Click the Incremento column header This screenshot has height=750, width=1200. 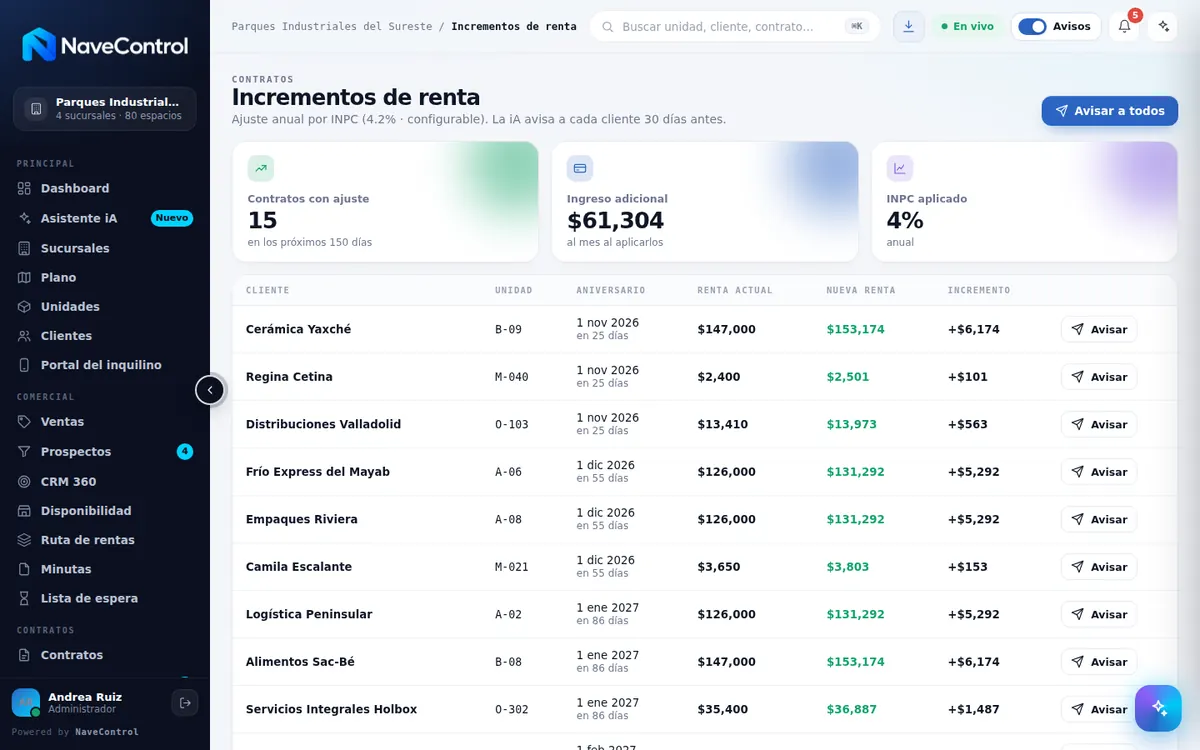pos(979,290)
